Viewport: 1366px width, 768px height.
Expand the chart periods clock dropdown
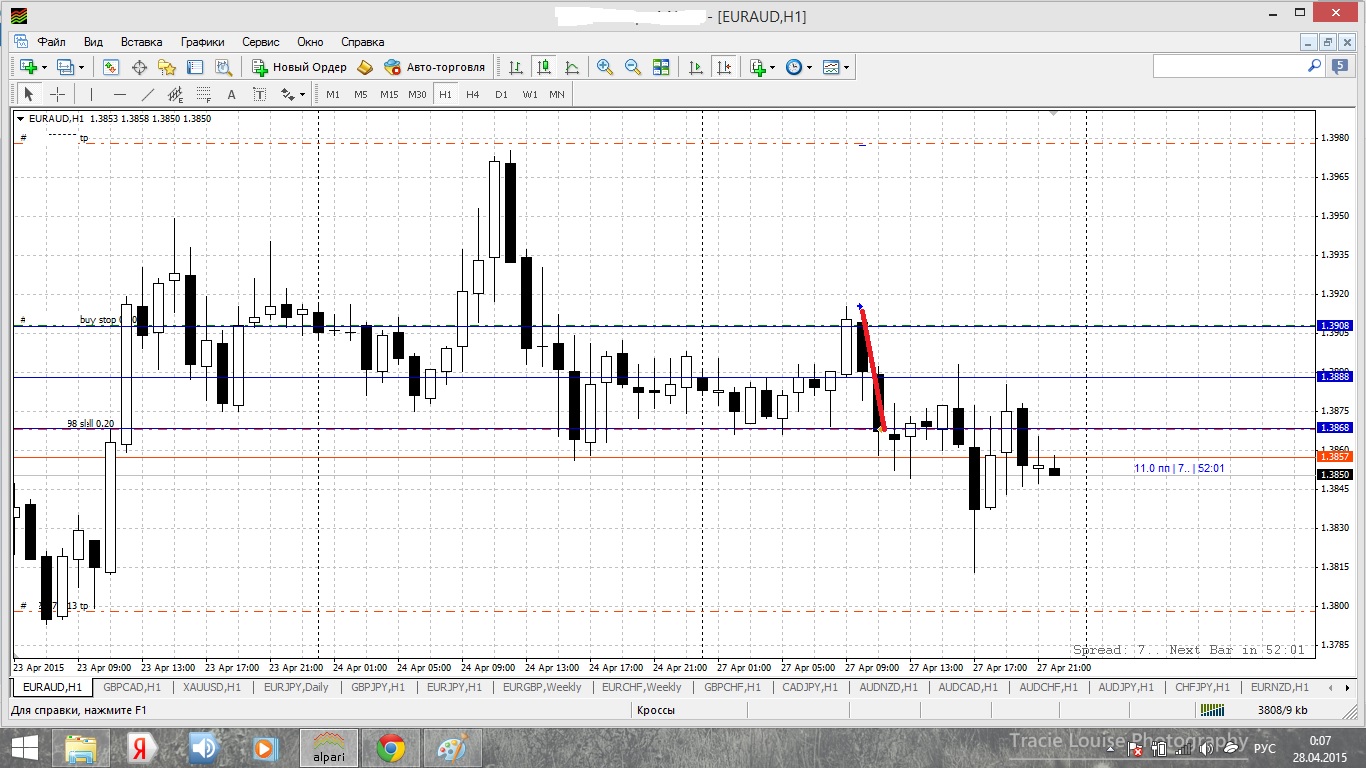pos(809,67)
